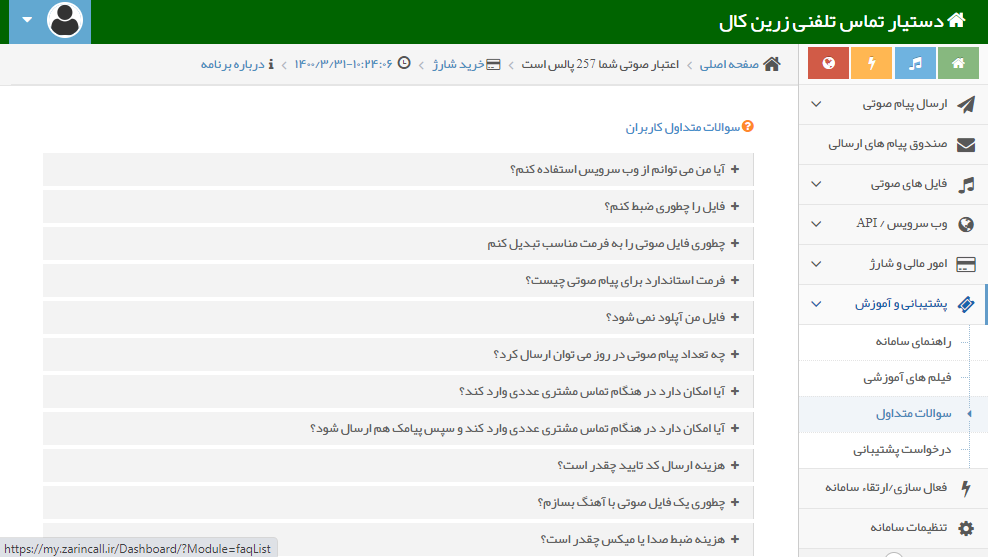
Task: Expand FAQ فرمت استاندارد برای پیام صوتی چیست؟
Action: coord(398,280)
